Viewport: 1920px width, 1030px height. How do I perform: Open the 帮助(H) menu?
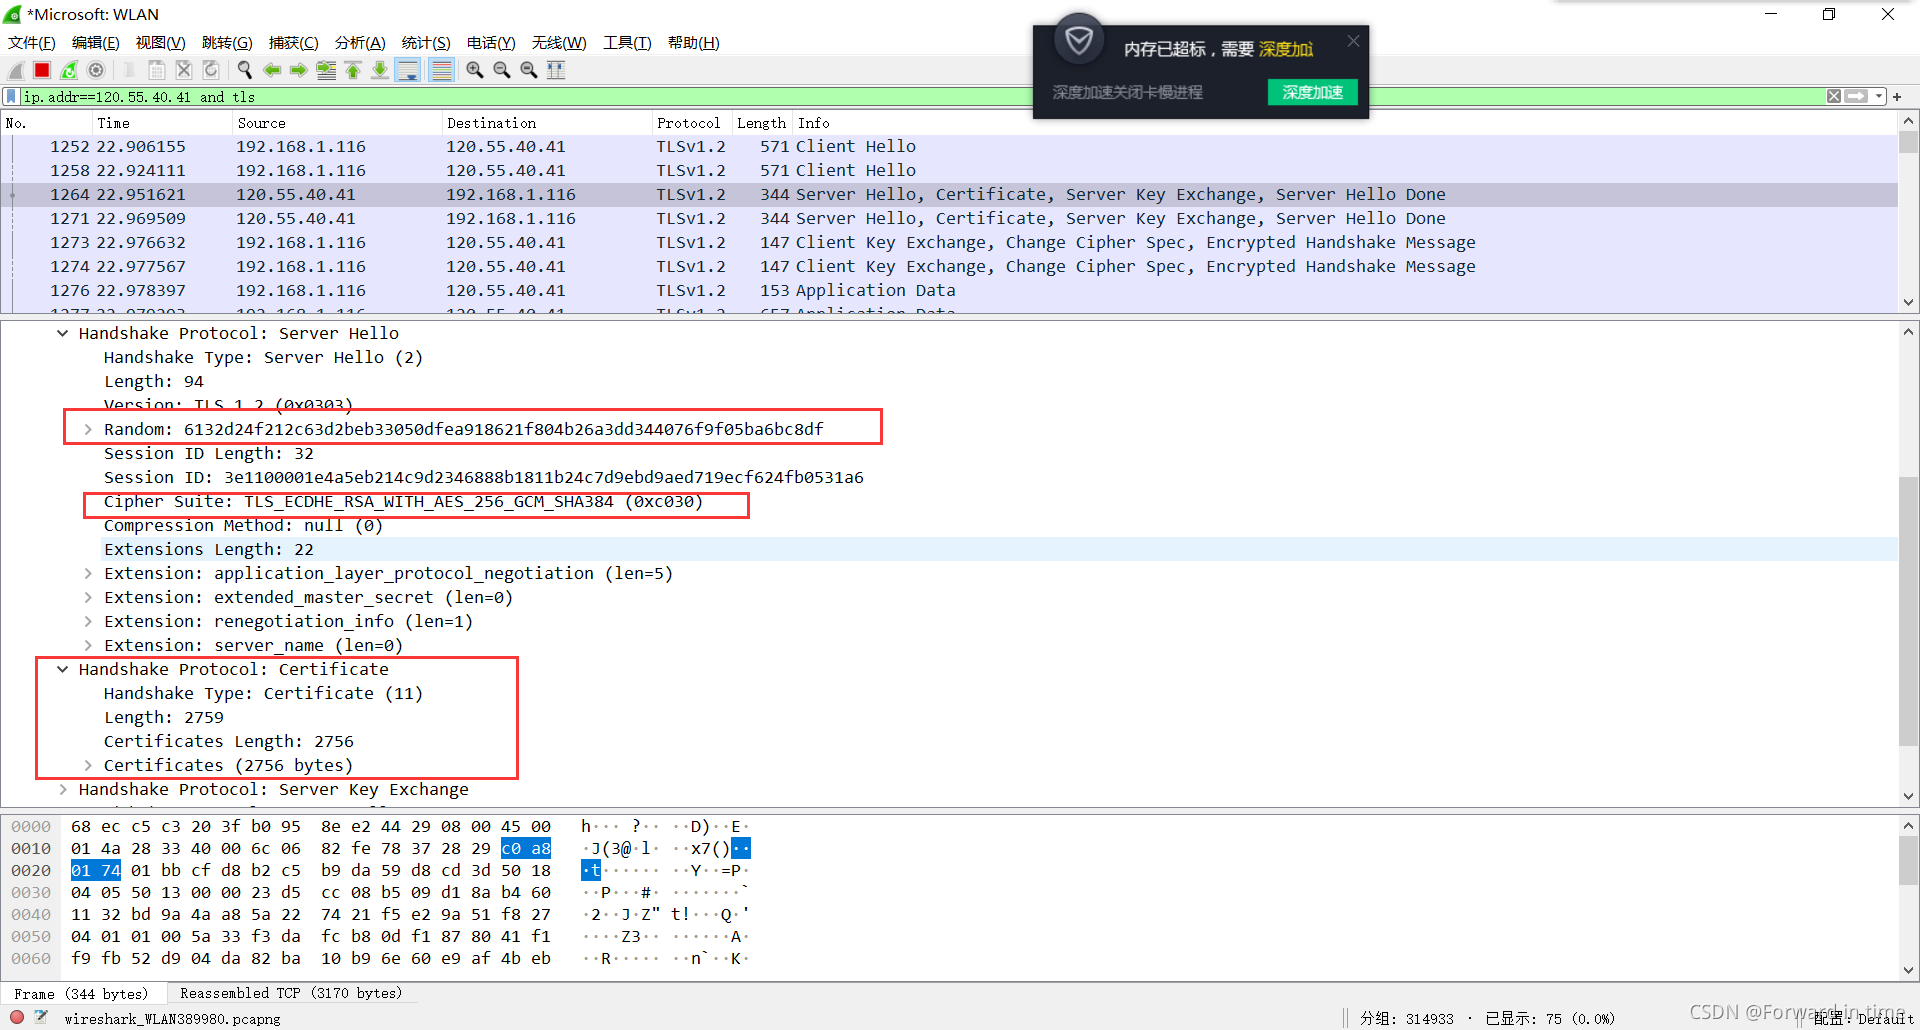click(694, 43)
